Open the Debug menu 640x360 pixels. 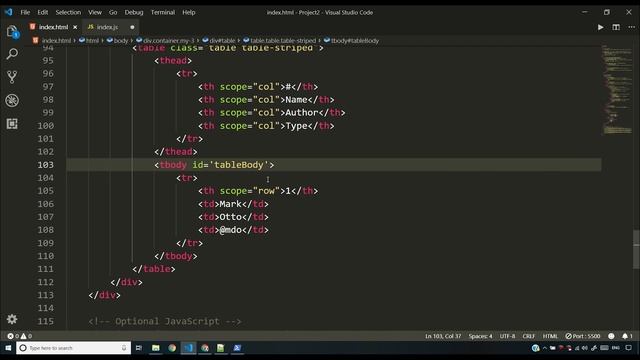134,12
